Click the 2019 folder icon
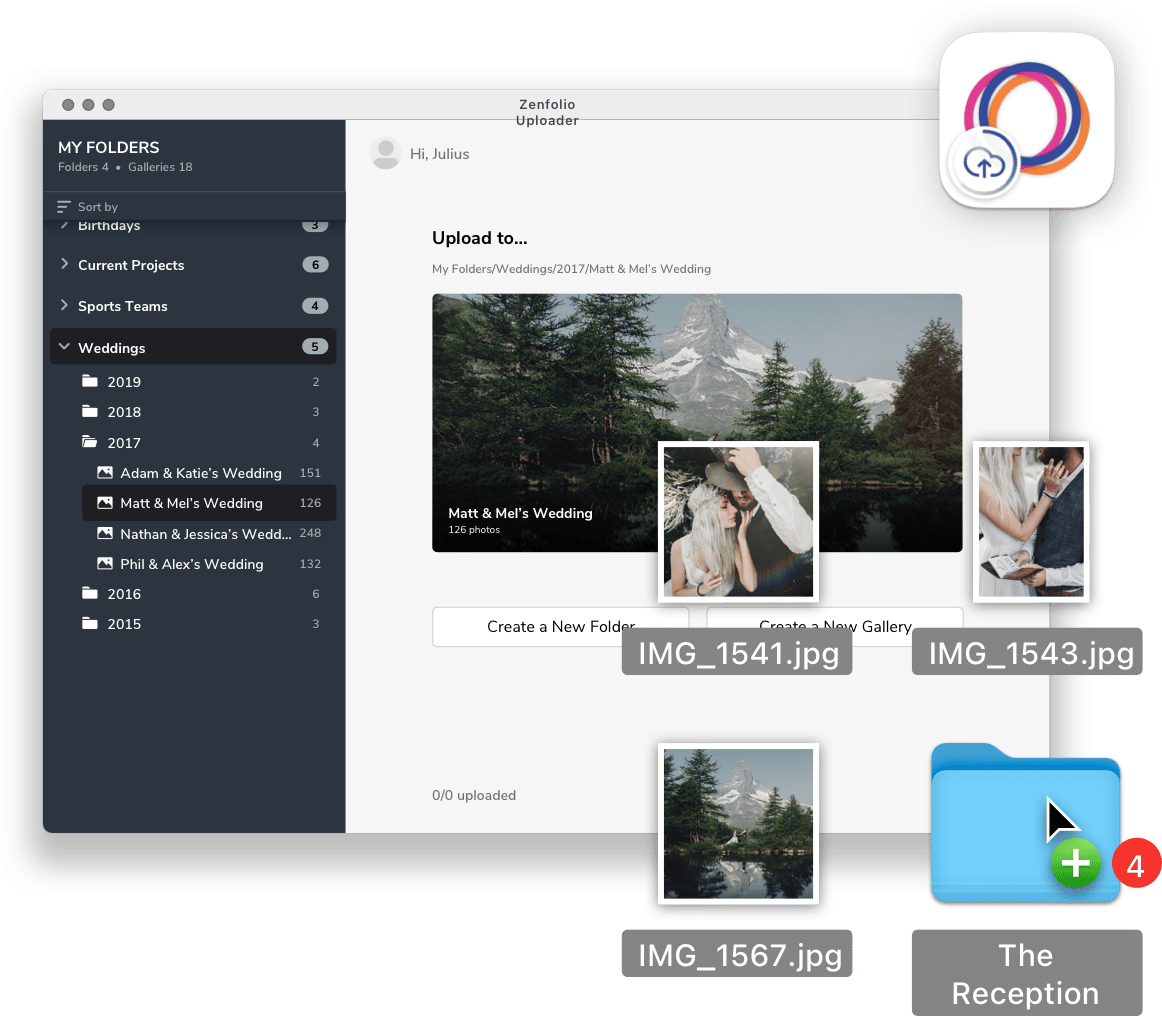 (91, 382)
